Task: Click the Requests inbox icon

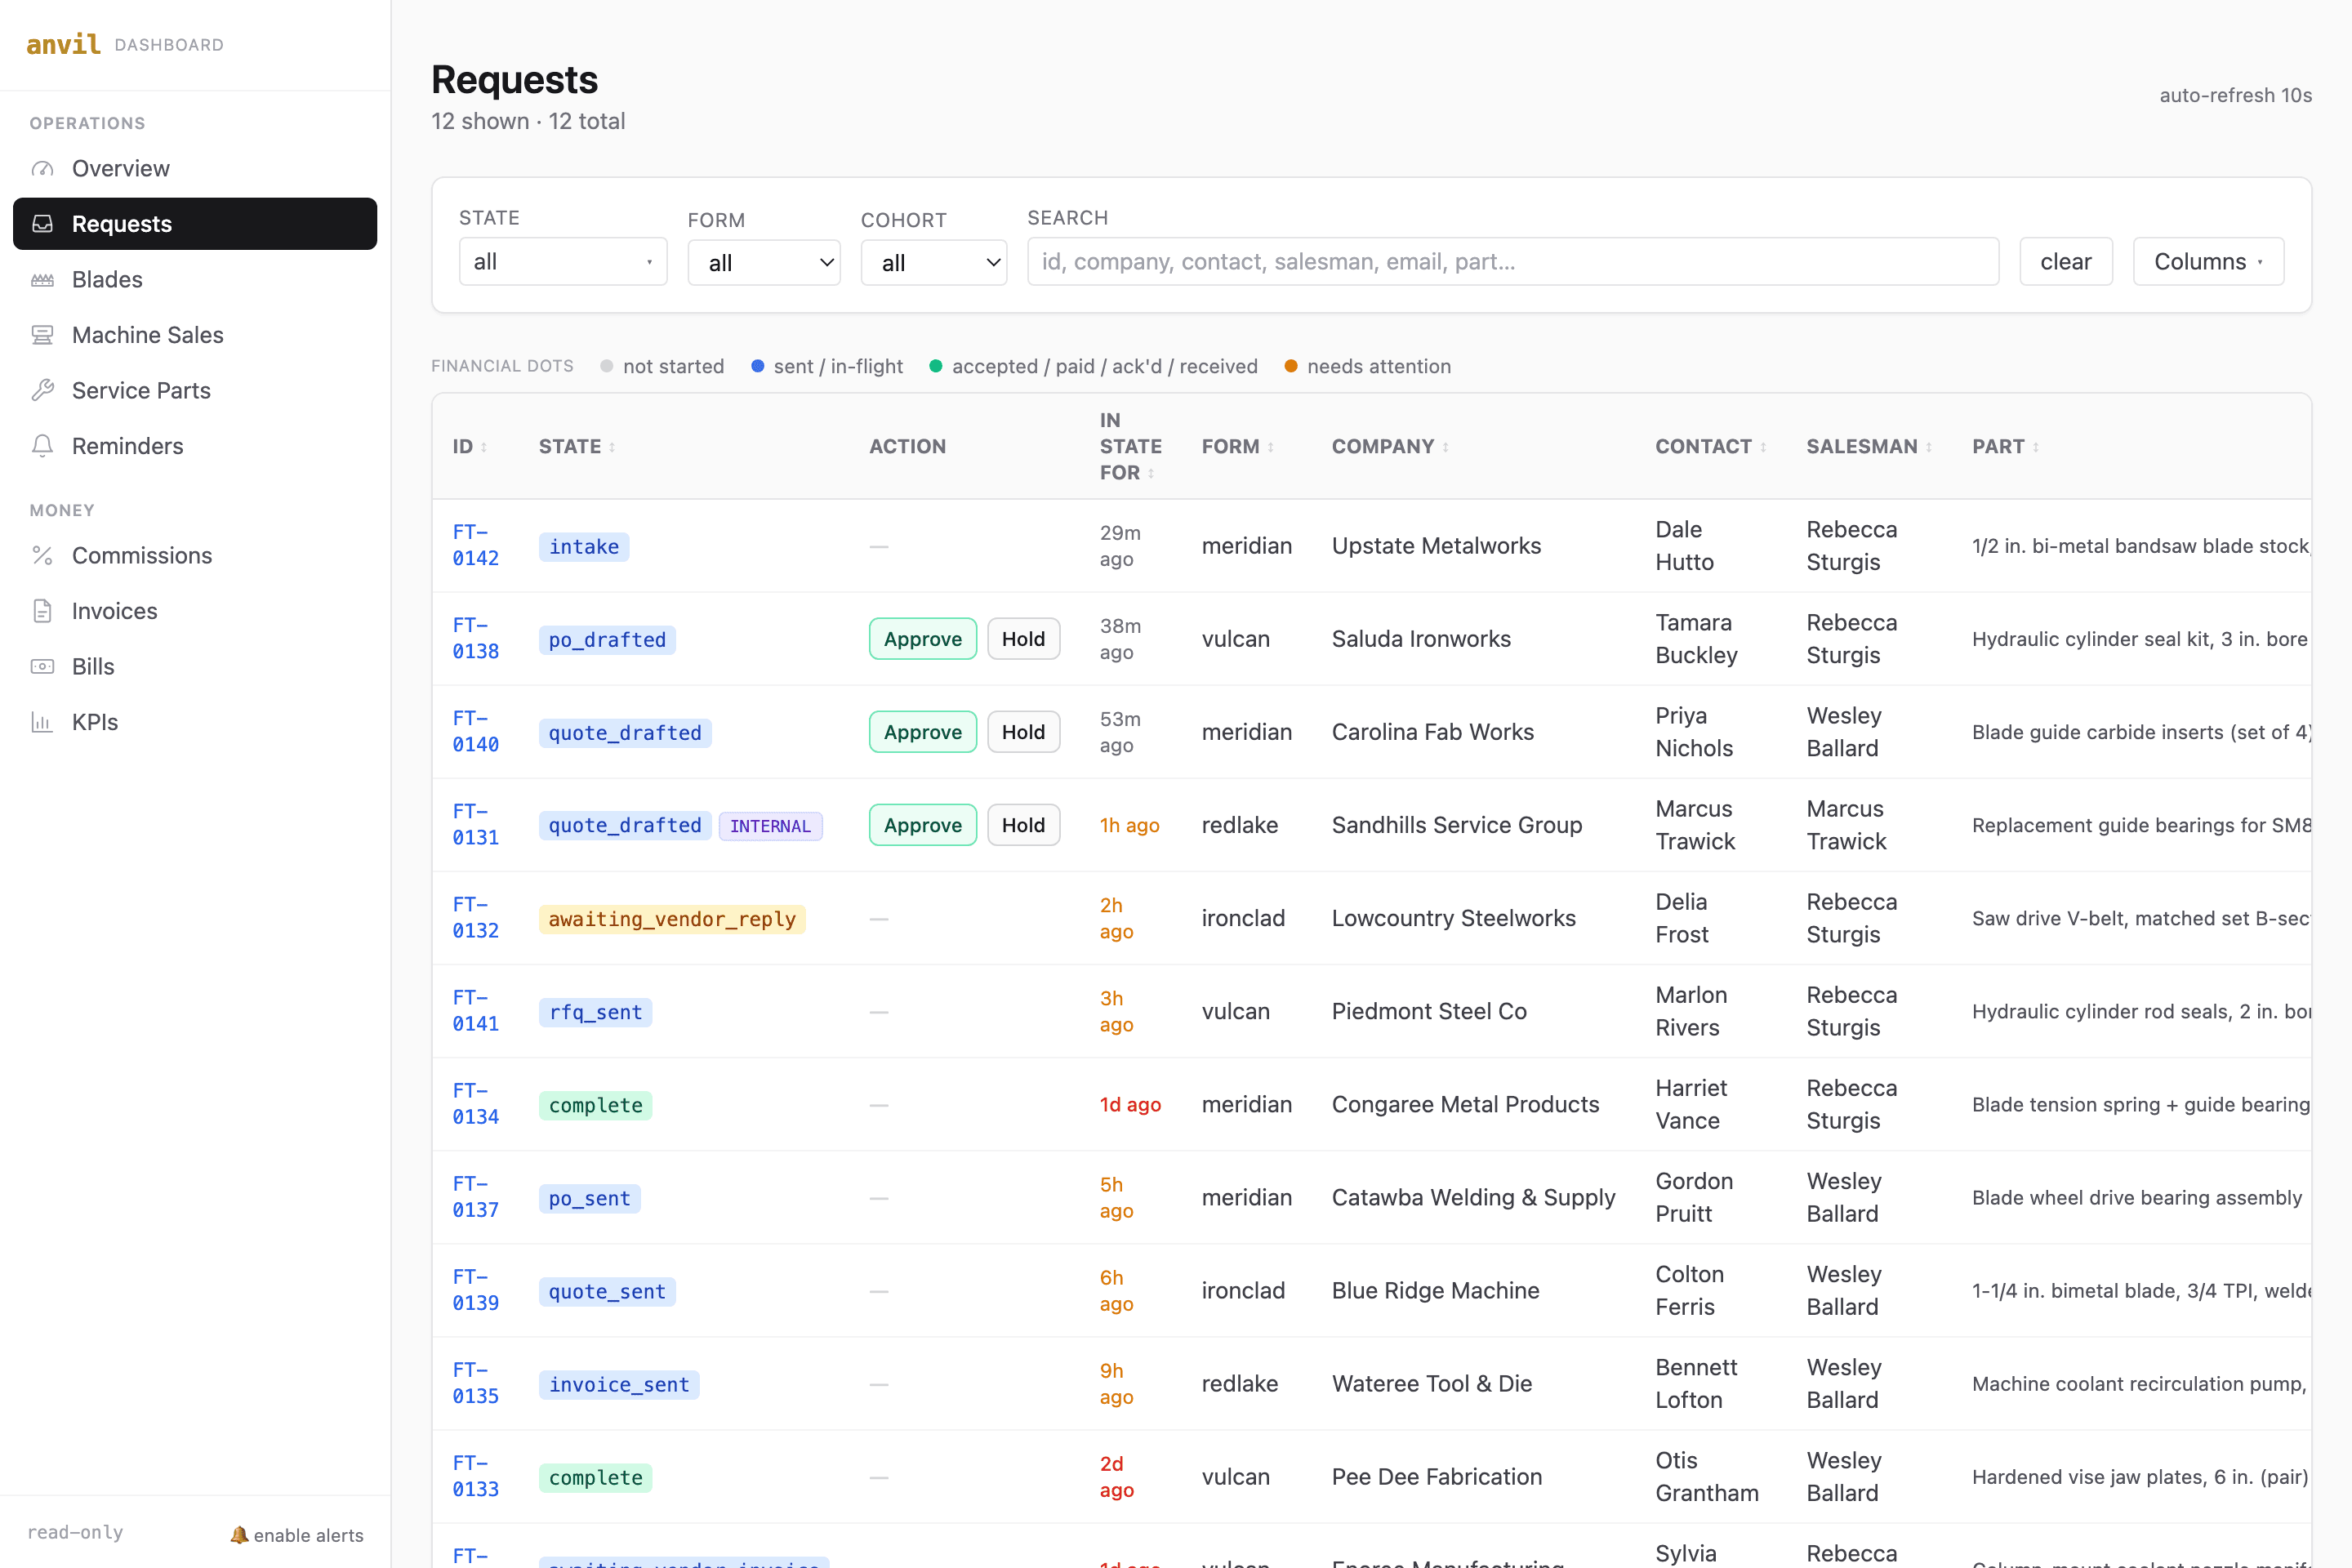Action: [42, 223]
